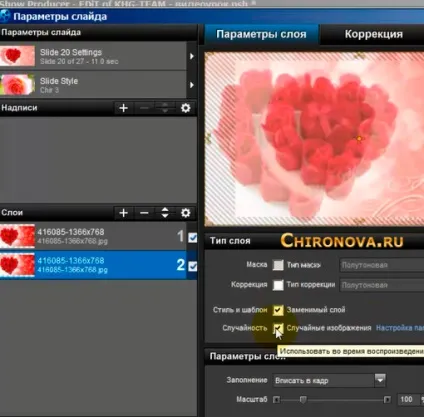Open Слои panel settings gear

[x=186, y=213]
